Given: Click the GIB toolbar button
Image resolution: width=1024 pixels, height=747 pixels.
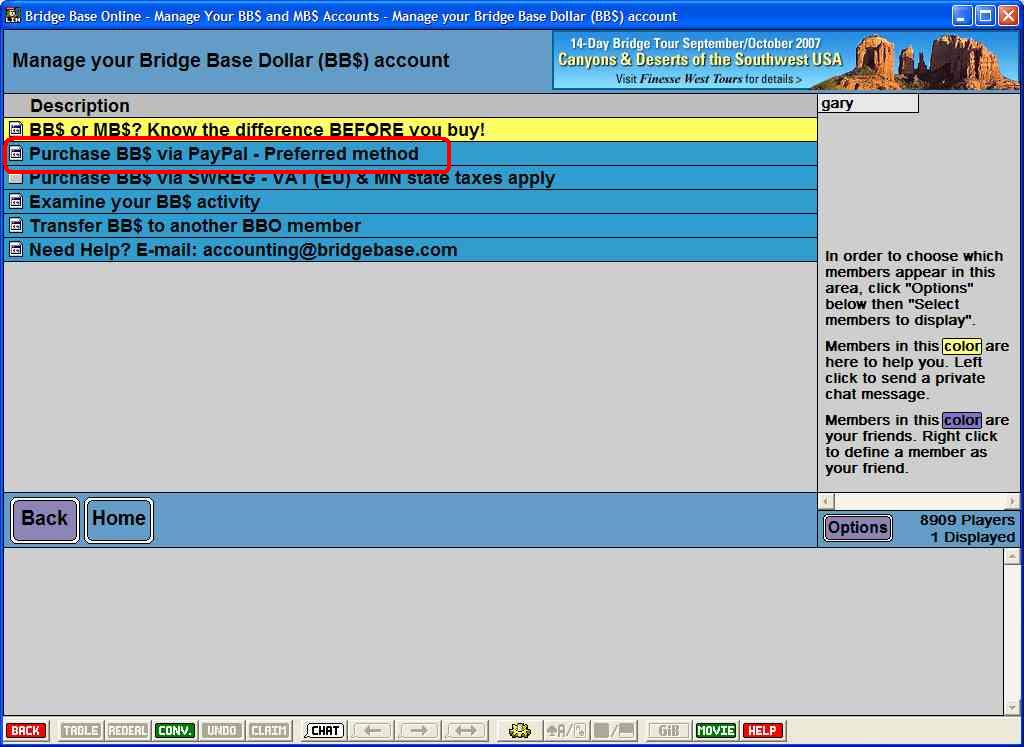Looking at the screenshot, I should pos(668,731).
